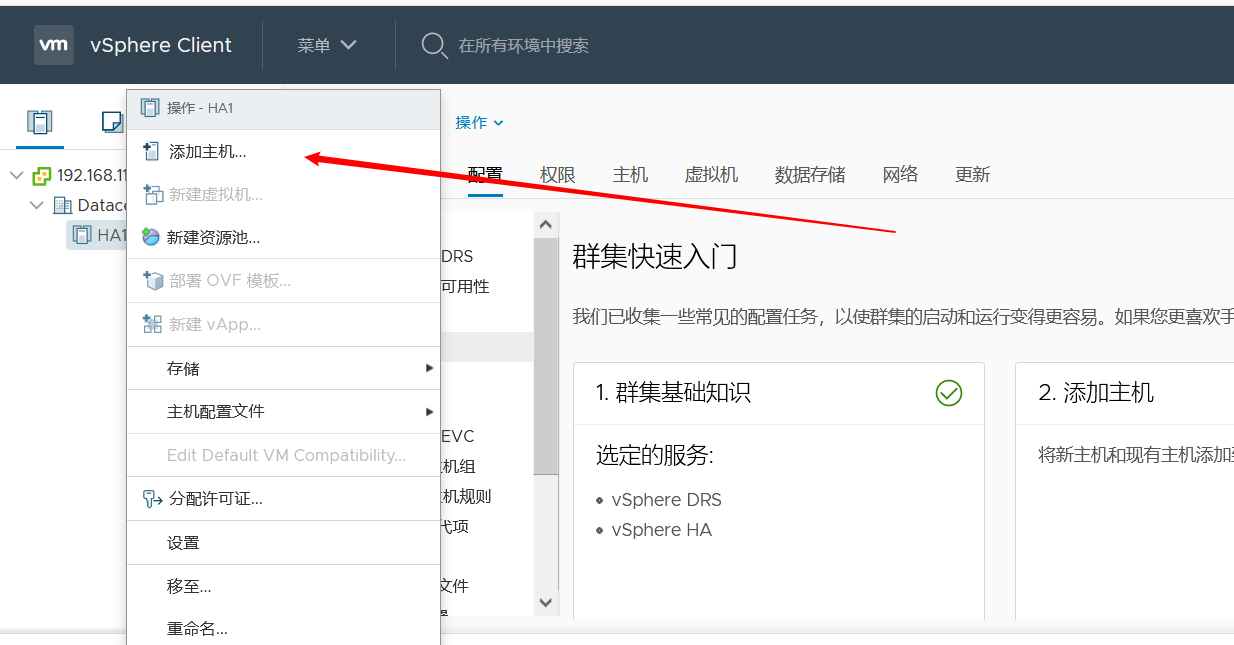Click the vCenter server icon in tree
The height and width of the screenshot is (645, 1234).
coord(41,176)
